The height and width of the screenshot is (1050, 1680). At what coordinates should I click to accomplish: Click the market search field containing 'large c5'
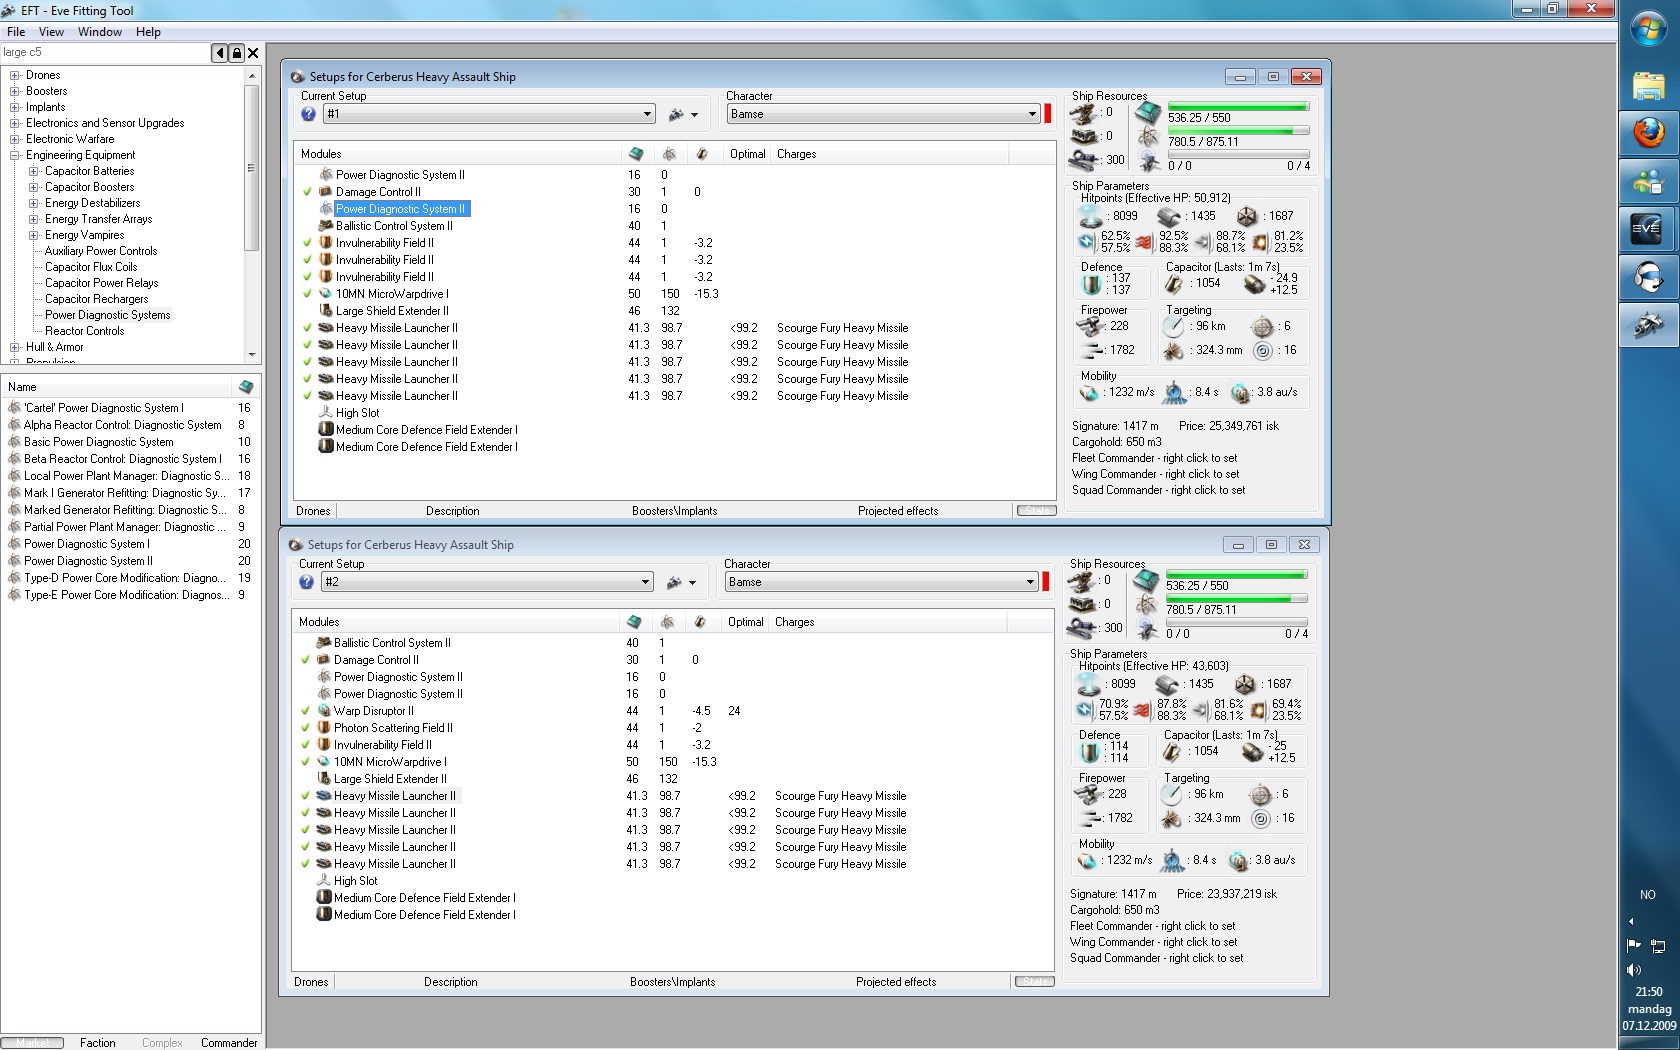(x=105, y=53)
